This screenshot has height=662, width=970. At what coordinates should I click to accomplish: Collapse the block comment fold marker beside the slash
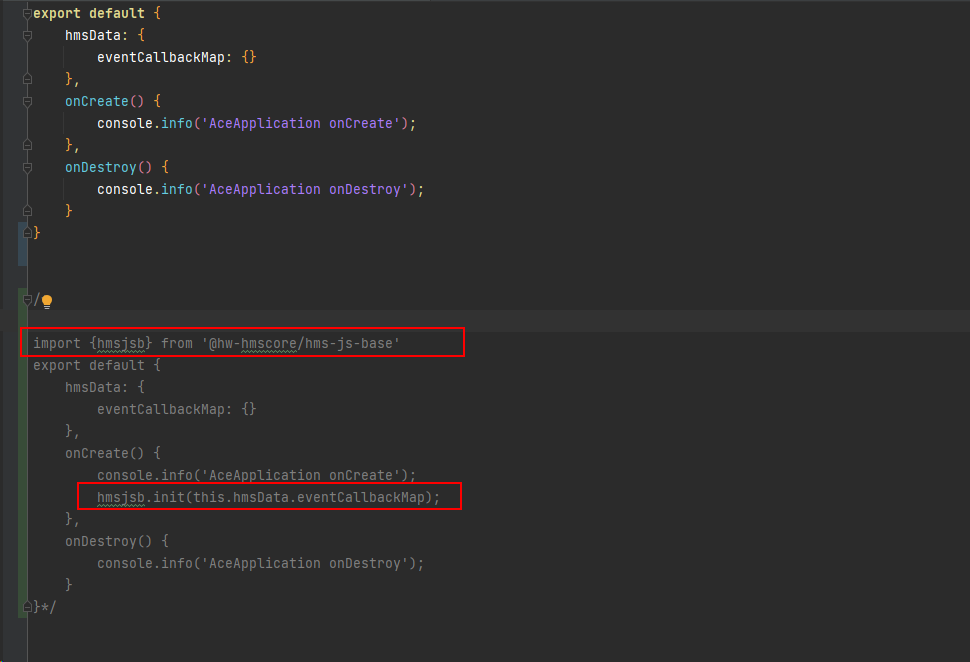[x=27, y=300]
